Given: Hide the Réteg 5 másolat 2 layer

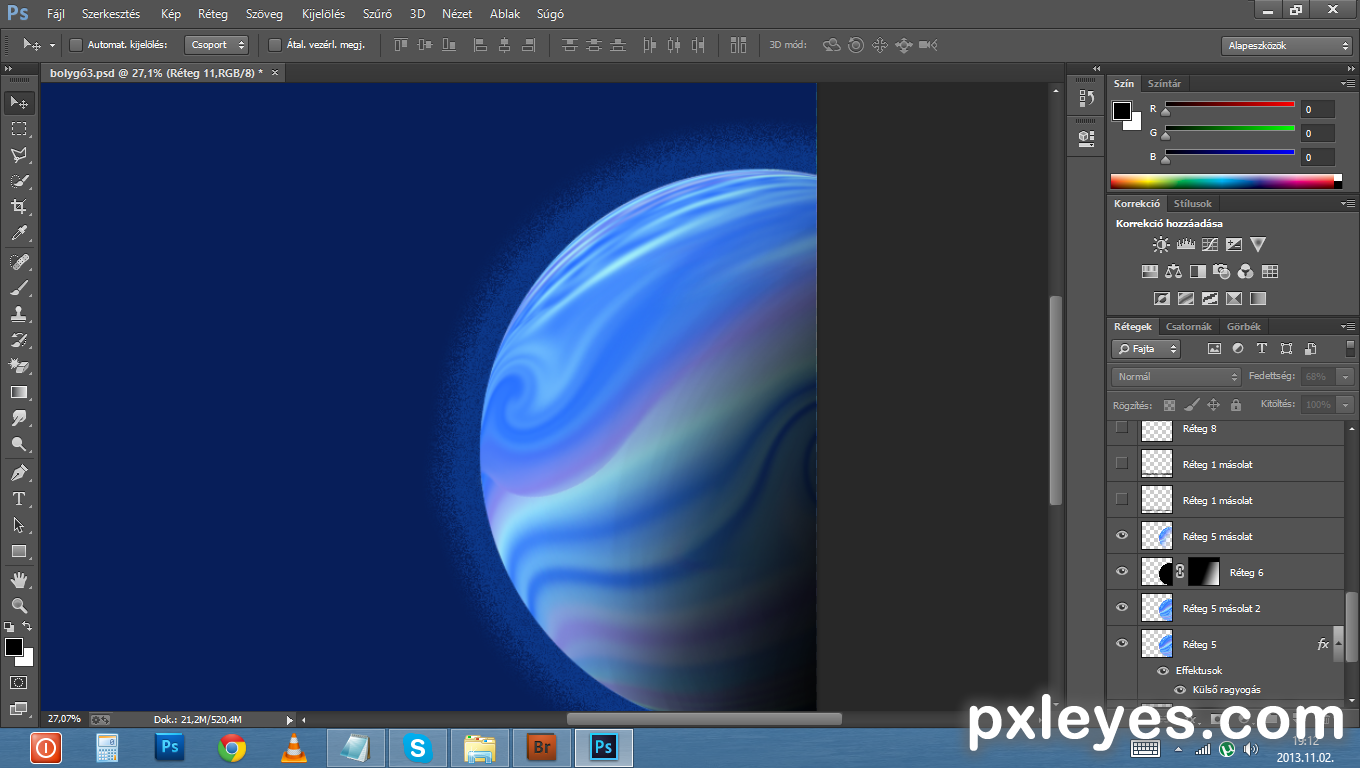Looking at the screenshot, I should 1122,608.
